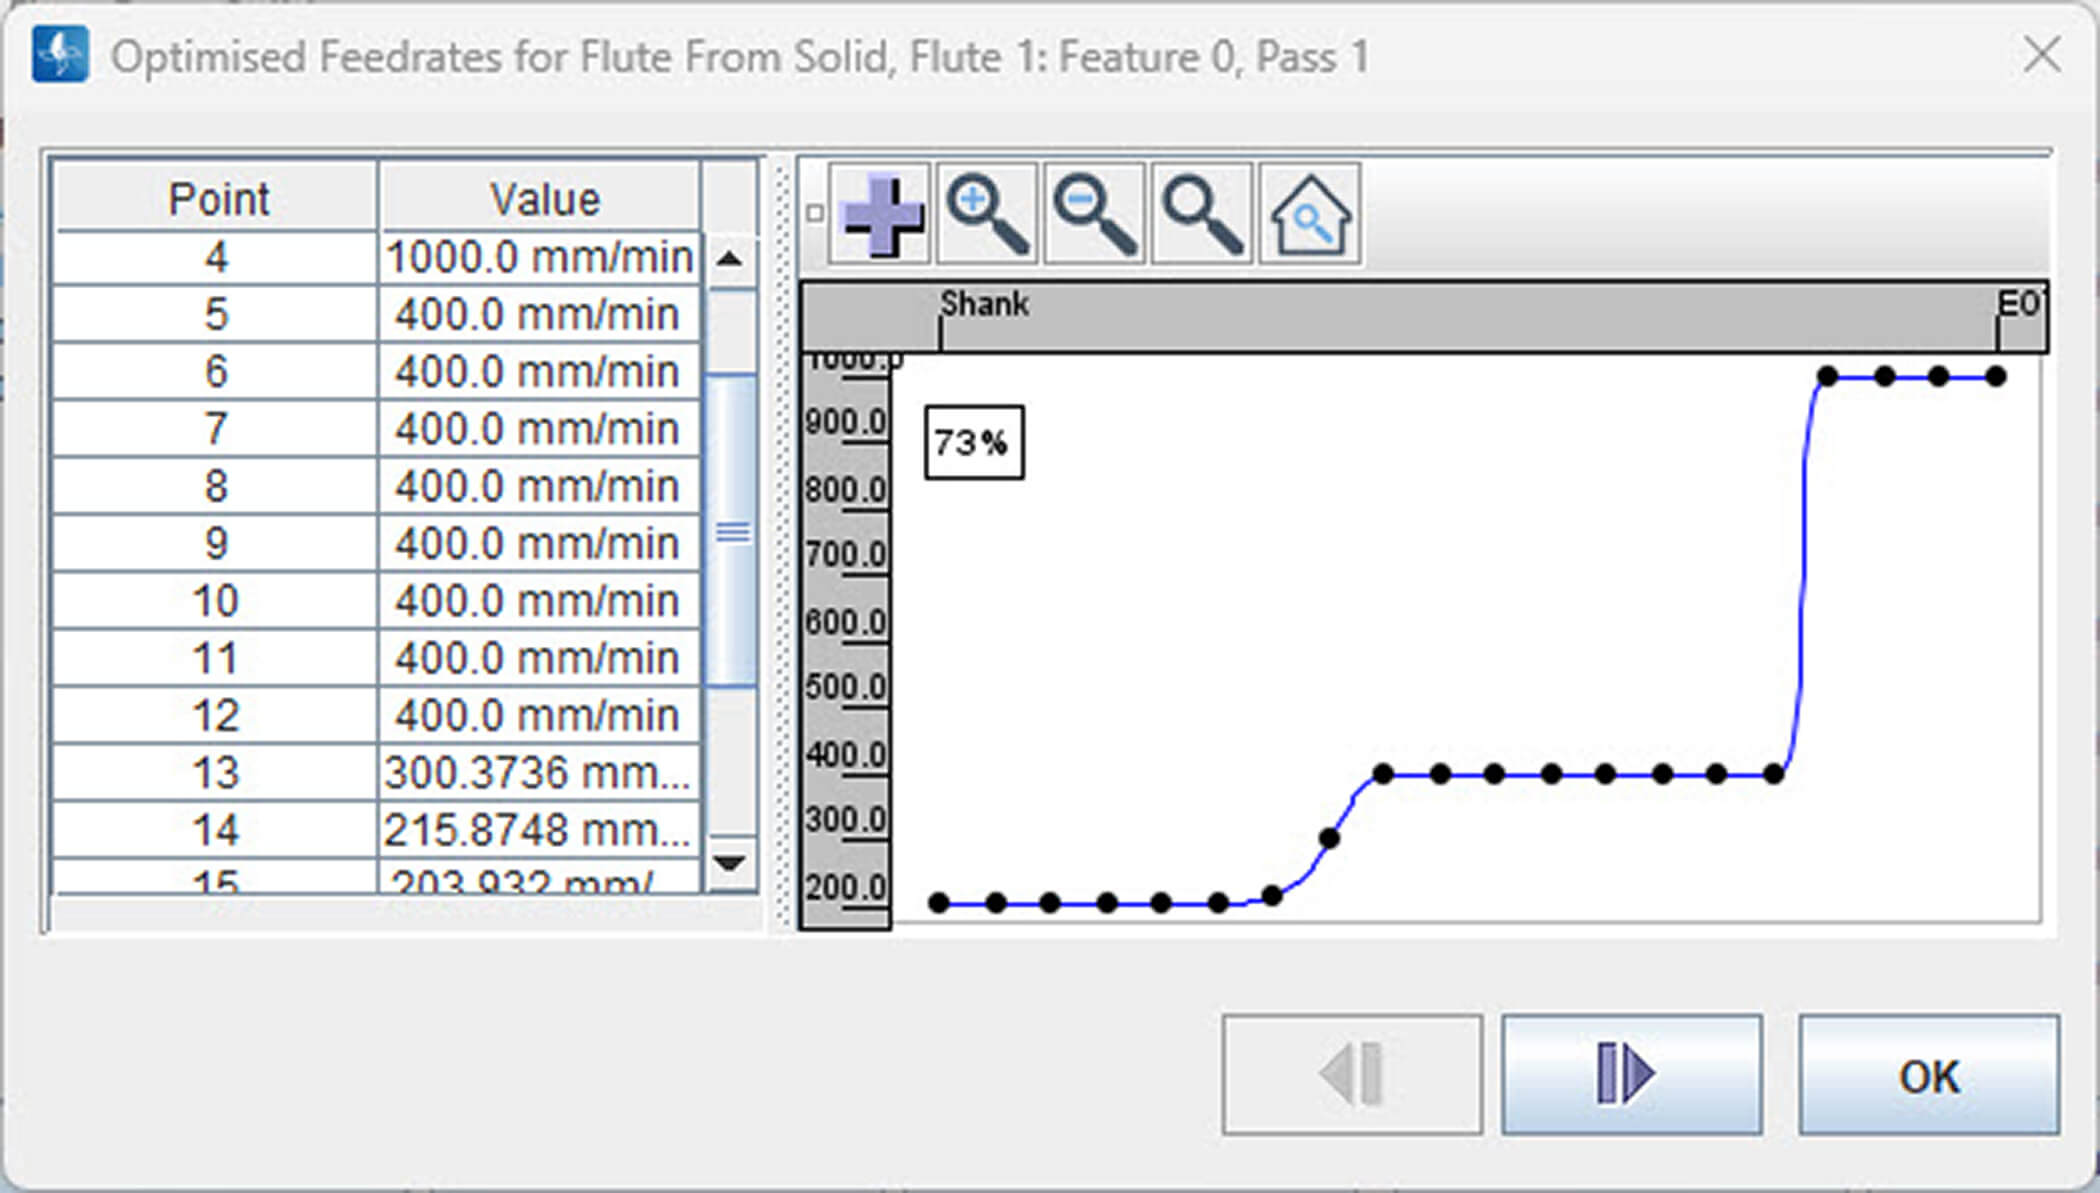Click the zoom out magnifier icon
The image size is (2100, 1193).
click(x=1095, y=215)
